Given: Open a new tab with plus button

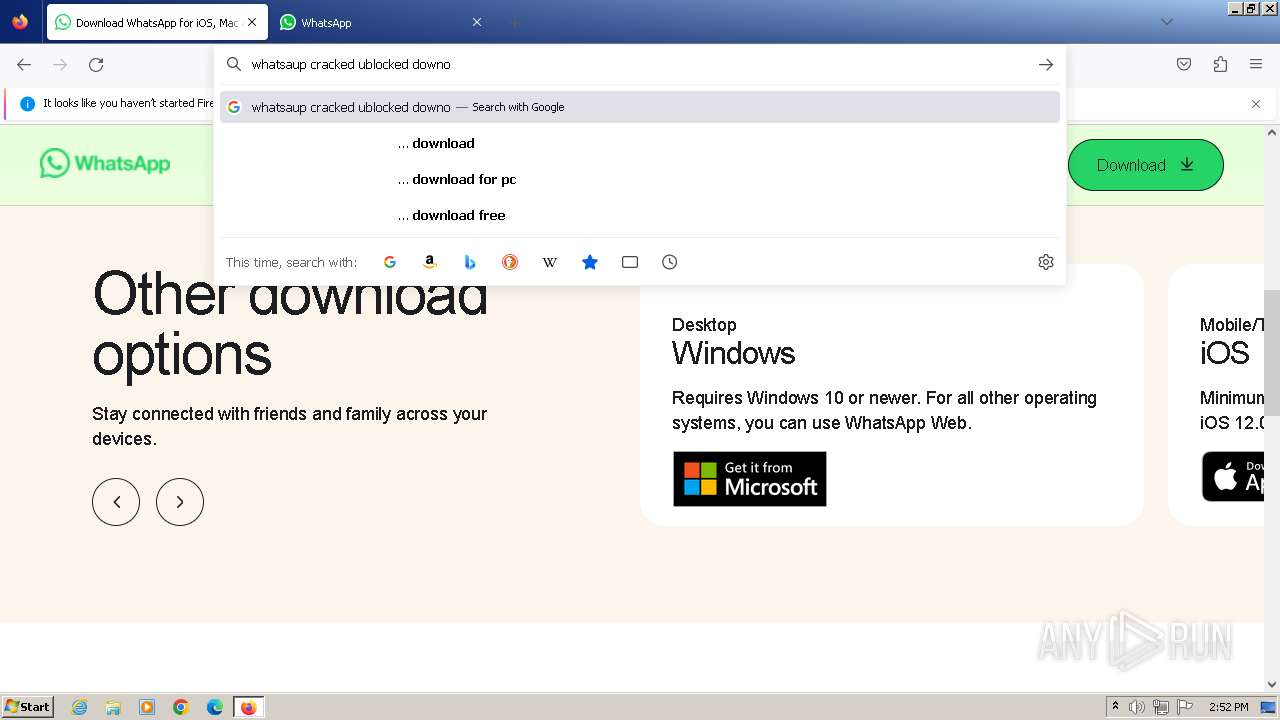Looking at the screenshot, I should coord(514,22).
